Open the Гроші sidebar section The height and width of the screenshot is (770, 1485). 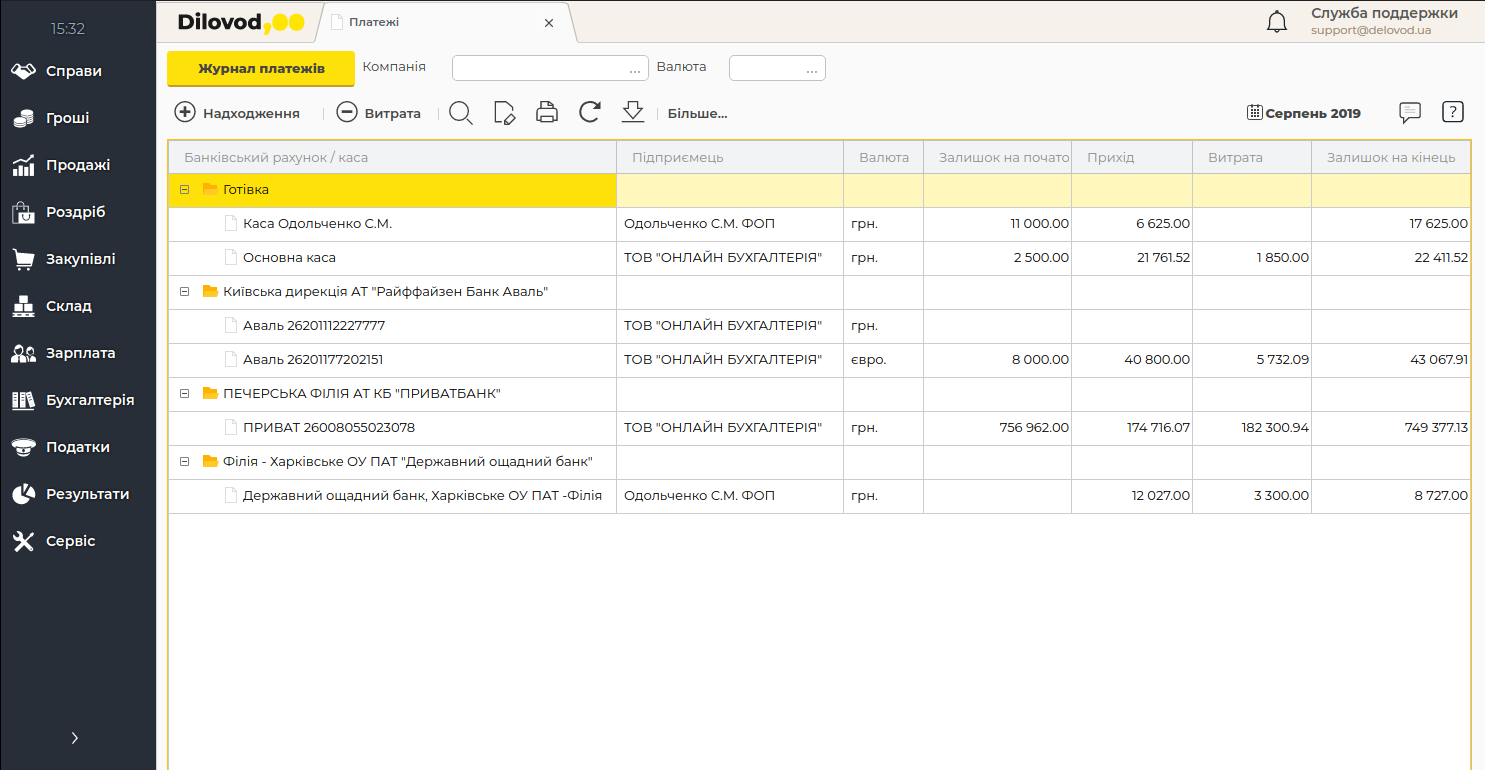coord(78,118)
